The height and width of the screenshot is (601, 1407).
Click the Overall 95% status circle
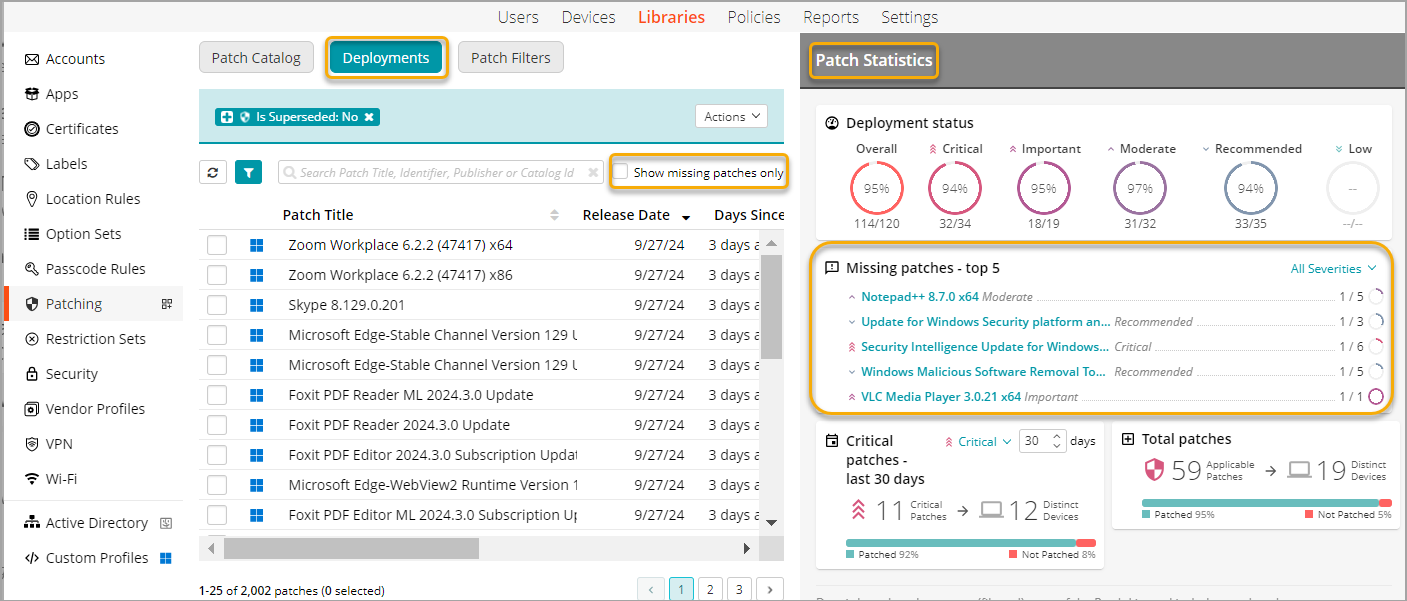[x=876, y=188]
